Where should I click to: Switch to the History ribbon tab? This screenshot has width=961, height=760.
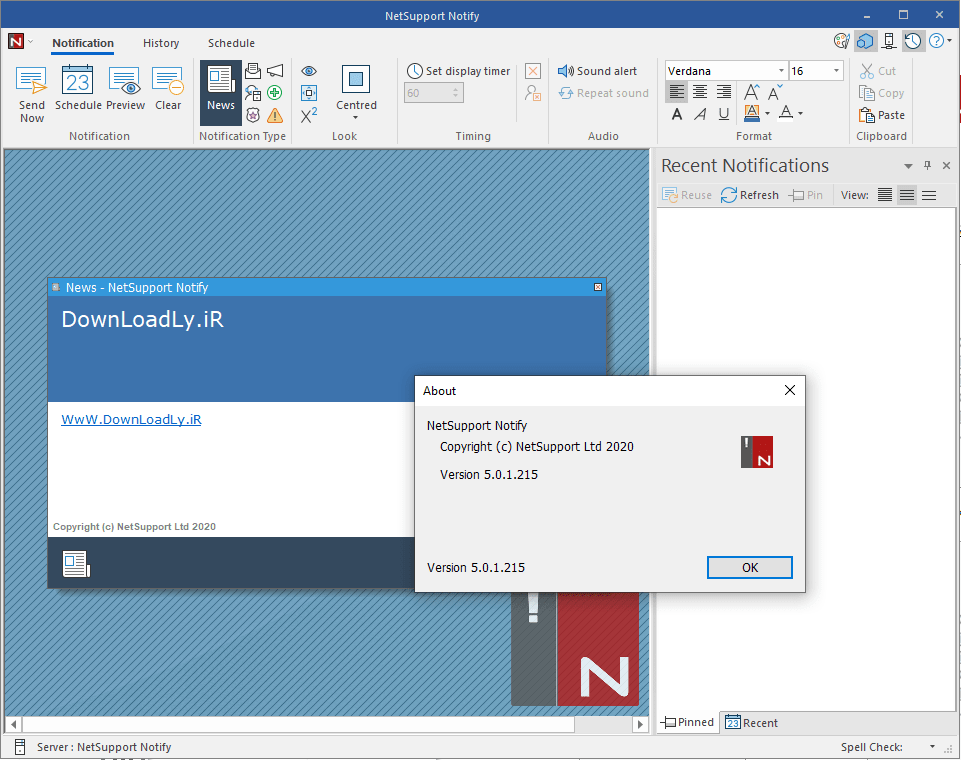click(161, 43)
